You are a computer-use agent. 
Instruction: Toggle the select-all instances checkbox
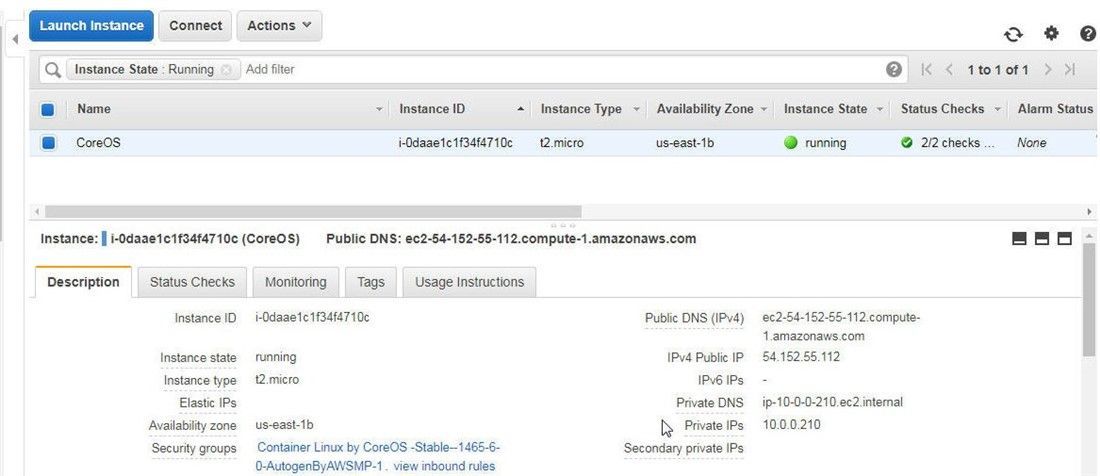click(x=48, y=109)
